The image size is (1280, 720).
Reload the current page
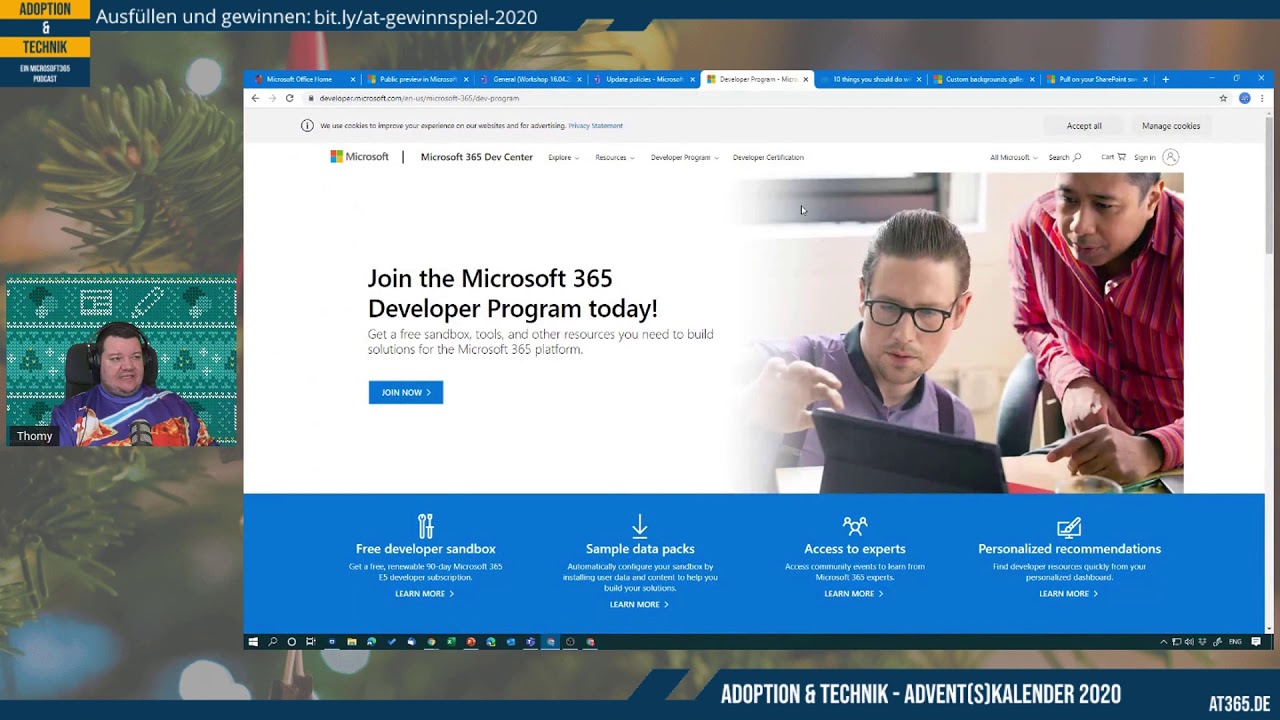point(290,98)
